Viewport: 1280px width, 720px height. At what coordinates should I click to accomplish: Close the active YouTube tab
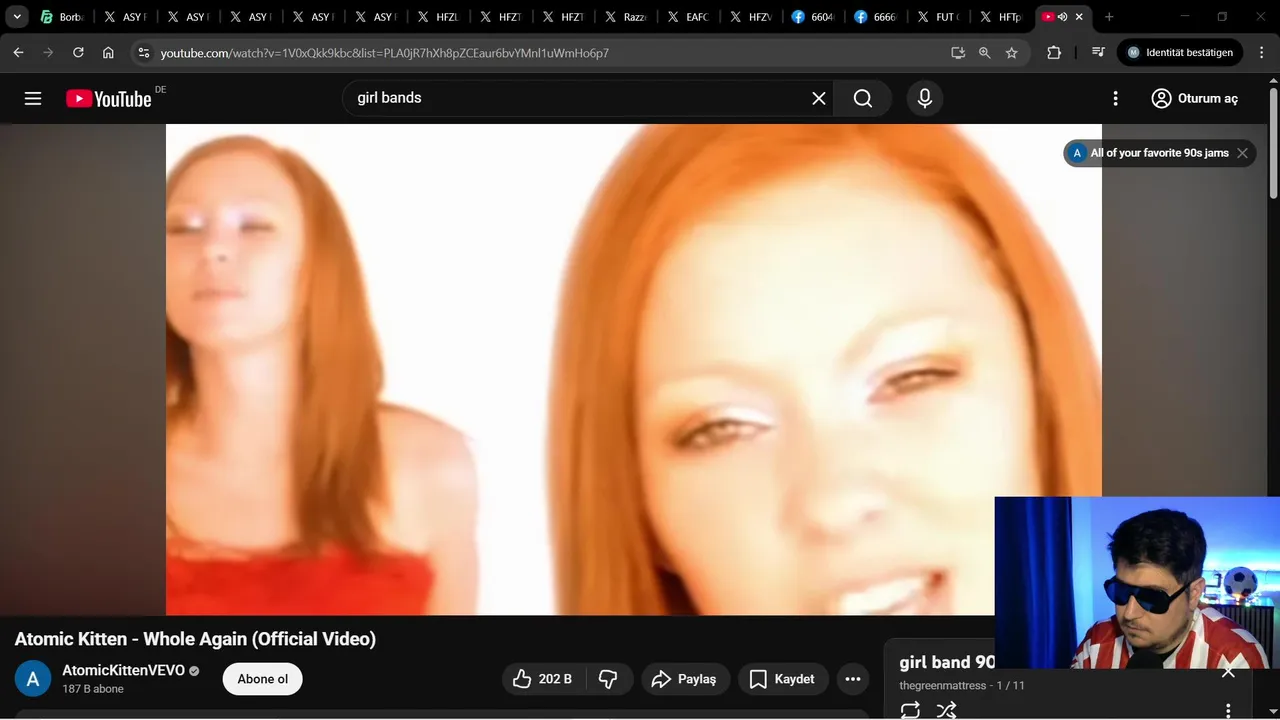pyautogui.click(x=1079, y=17)
